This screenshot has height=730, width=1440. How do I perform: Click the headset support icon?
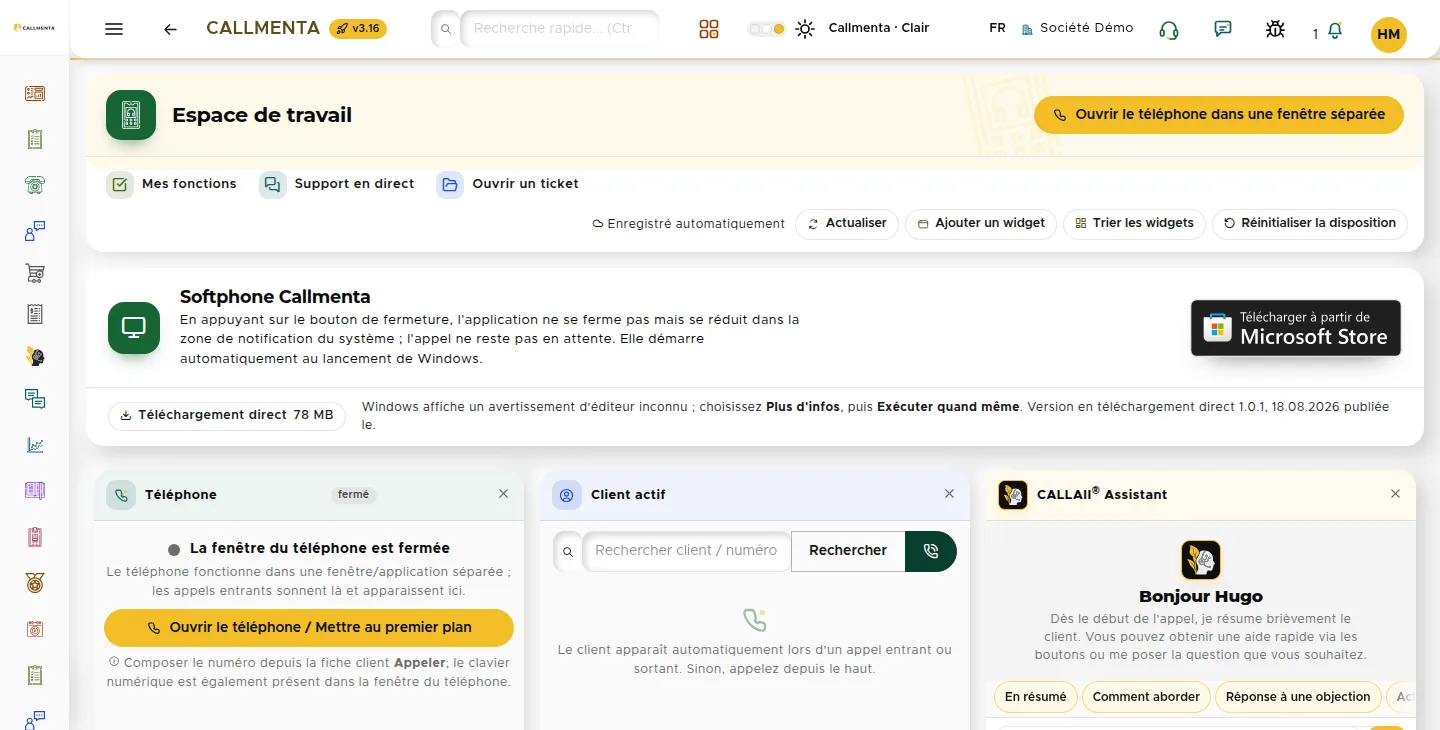click(1169, 29)
